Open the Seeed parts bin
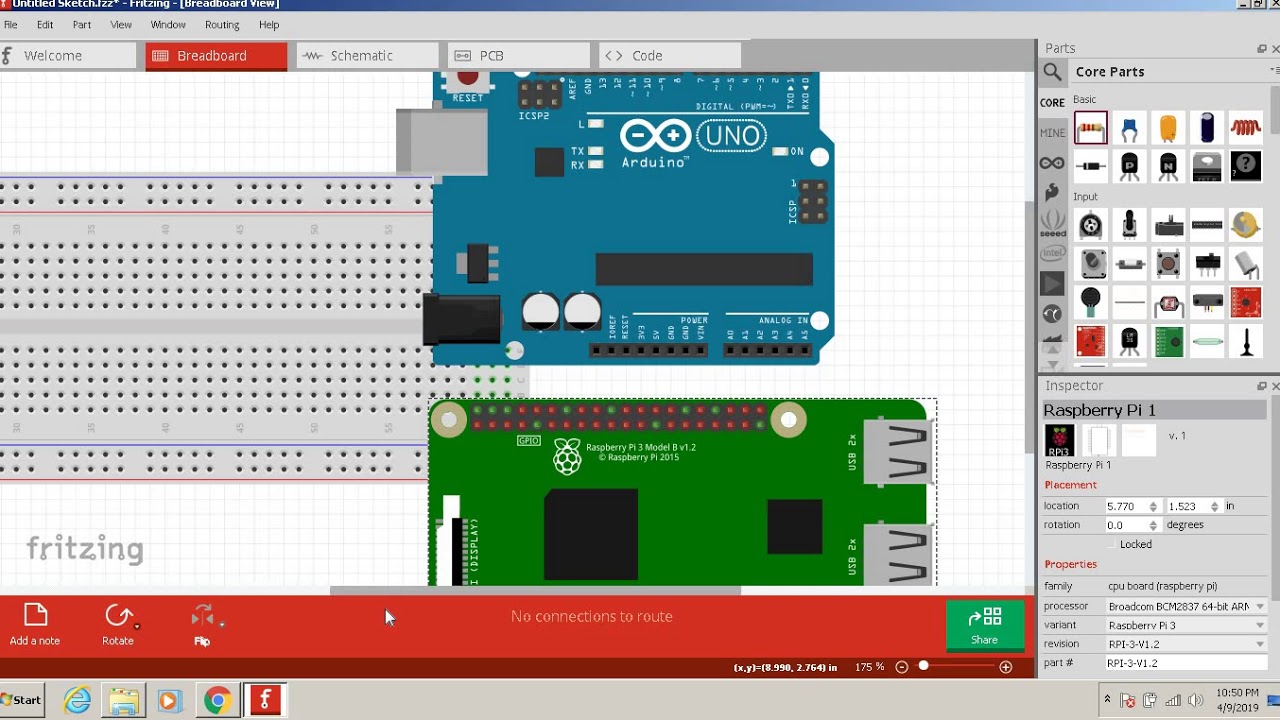Viewport: 1280px width, 720px height. pyautogui.click(x=1052, y=222)
